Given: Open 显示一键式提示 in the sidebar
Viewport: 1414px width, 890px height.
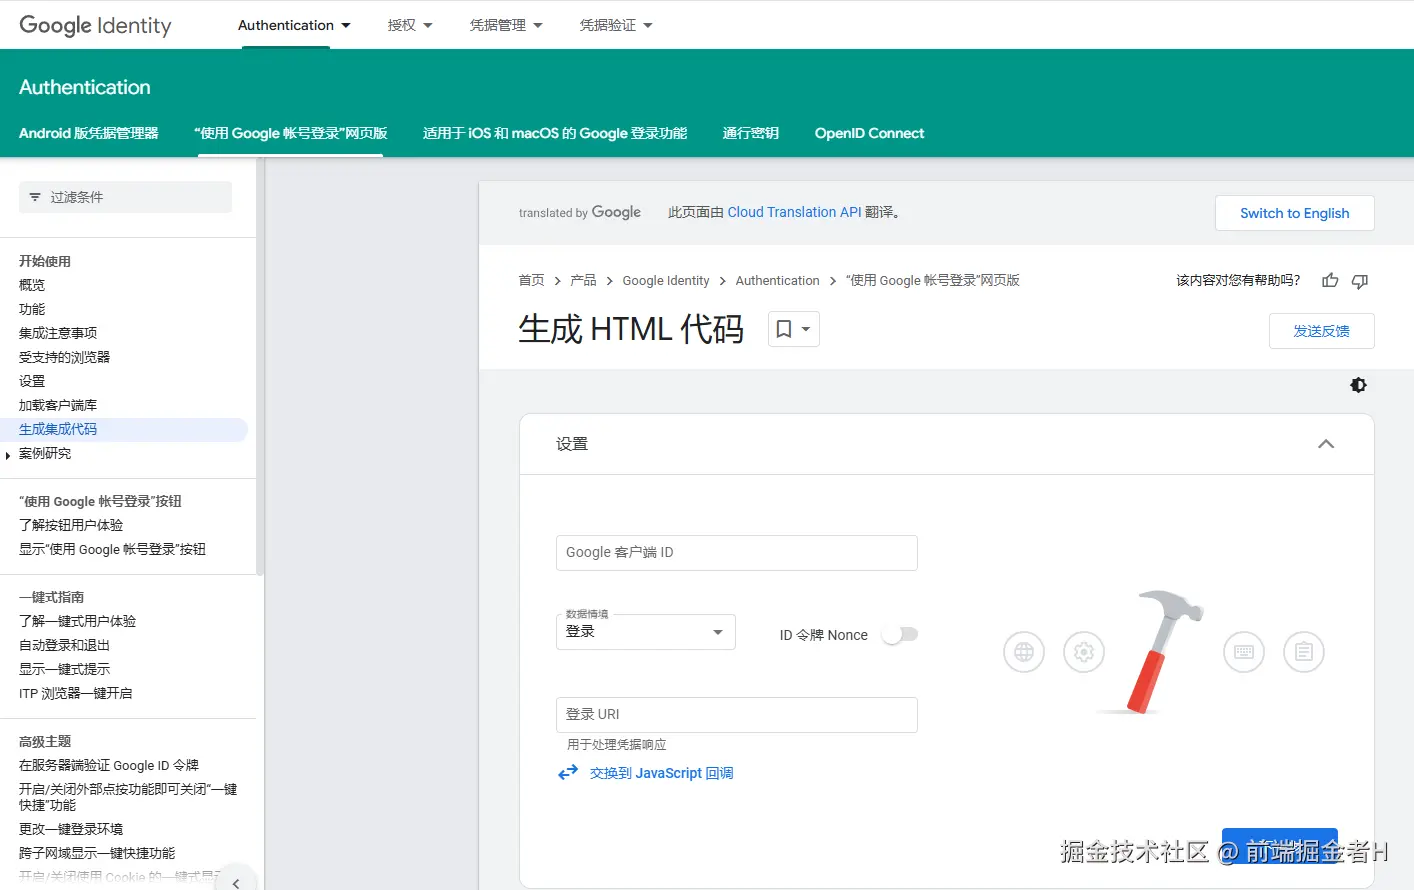Looking at the screenshot, I should tap(64, 669).
